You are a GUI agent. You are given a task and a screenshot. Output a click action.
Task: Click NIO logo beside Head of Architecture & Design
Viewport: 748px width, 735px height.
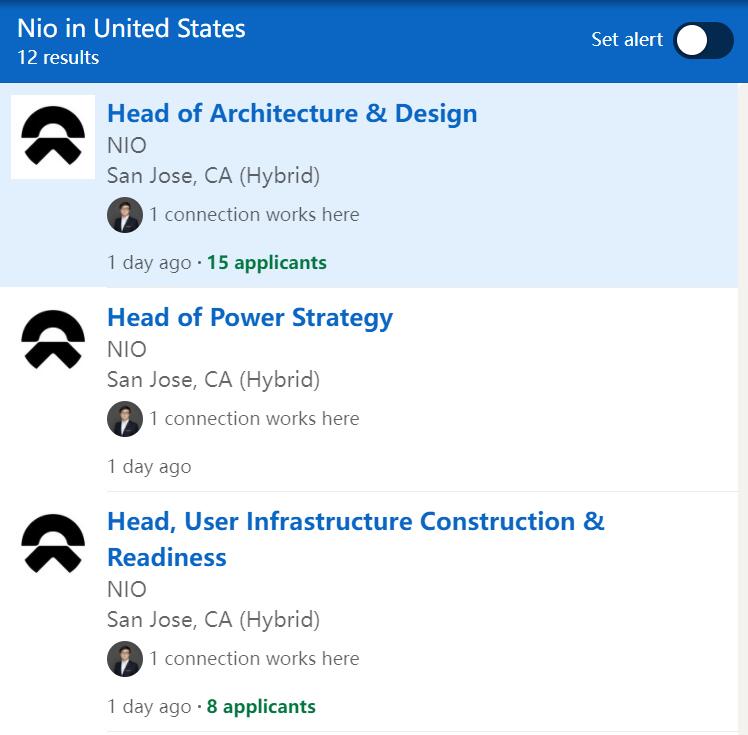[x=53, y=137]
